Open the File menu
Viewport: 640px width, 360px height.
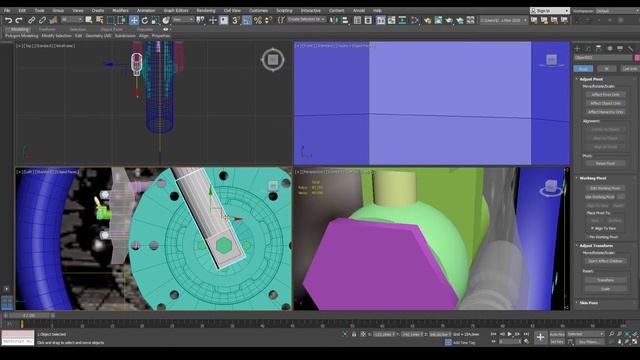[7, 11]
